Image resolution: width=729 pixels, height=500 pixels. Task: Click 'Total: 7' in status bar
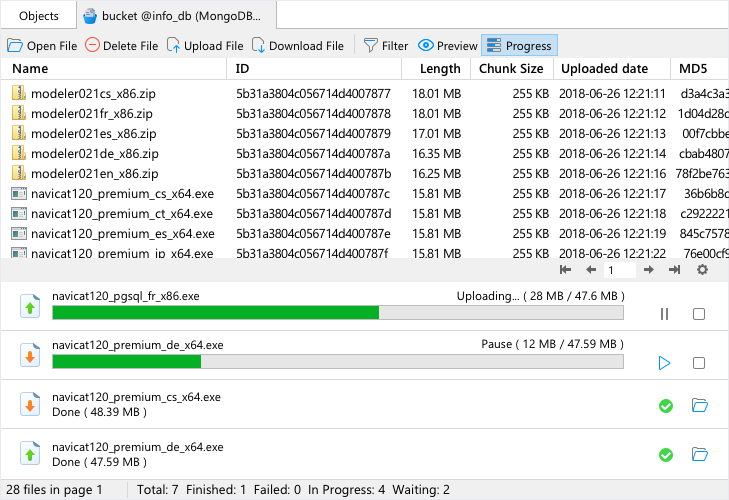(158, 490)
